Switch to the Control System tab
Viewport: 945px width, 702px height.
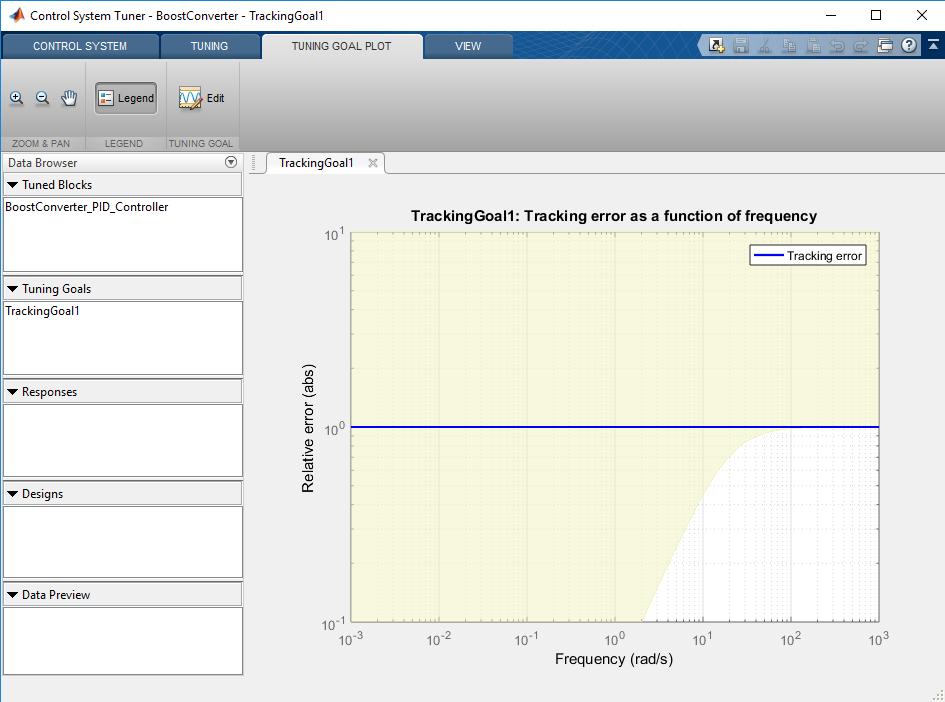pyautogui.click(x=80, y=46)
